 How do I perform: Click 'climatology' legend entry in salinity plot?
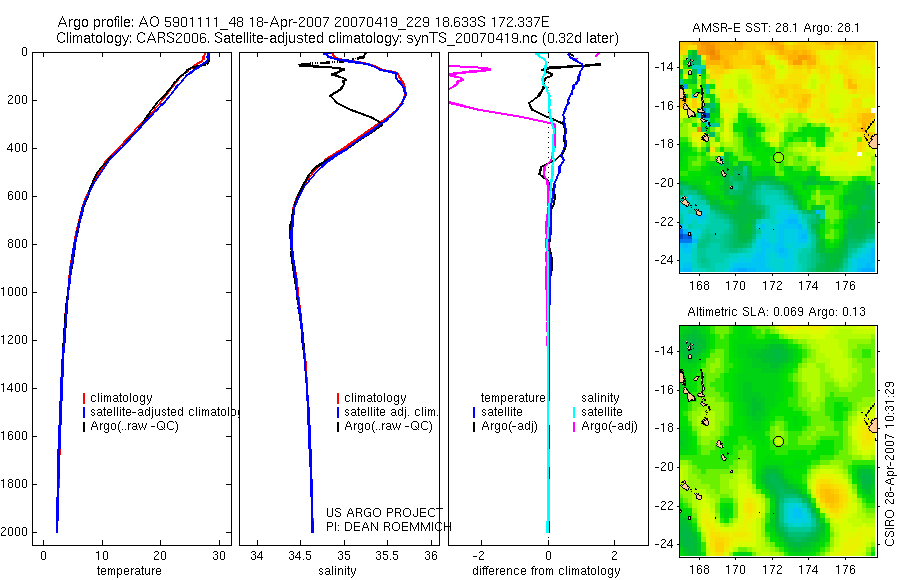point(375,398)
